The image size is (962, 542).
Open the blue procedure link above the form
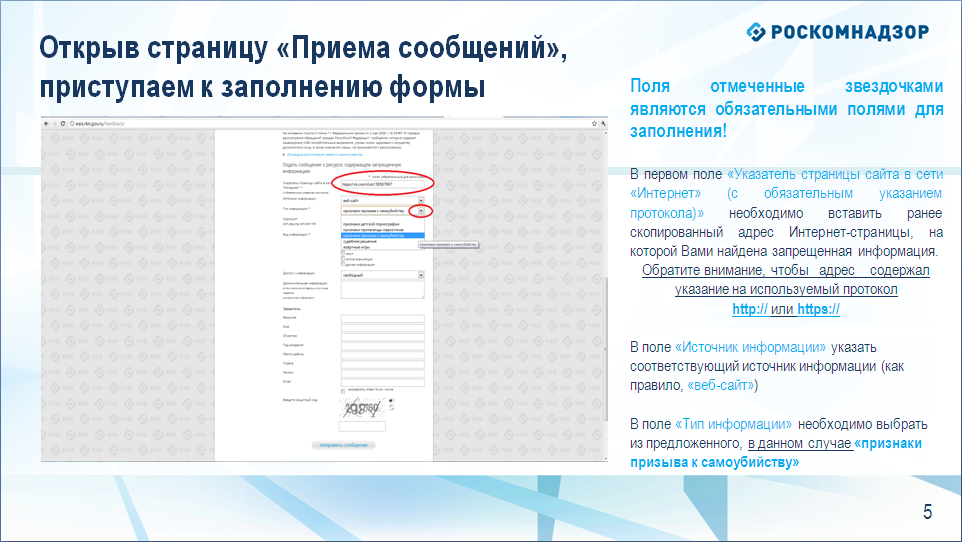click(325, 155)
